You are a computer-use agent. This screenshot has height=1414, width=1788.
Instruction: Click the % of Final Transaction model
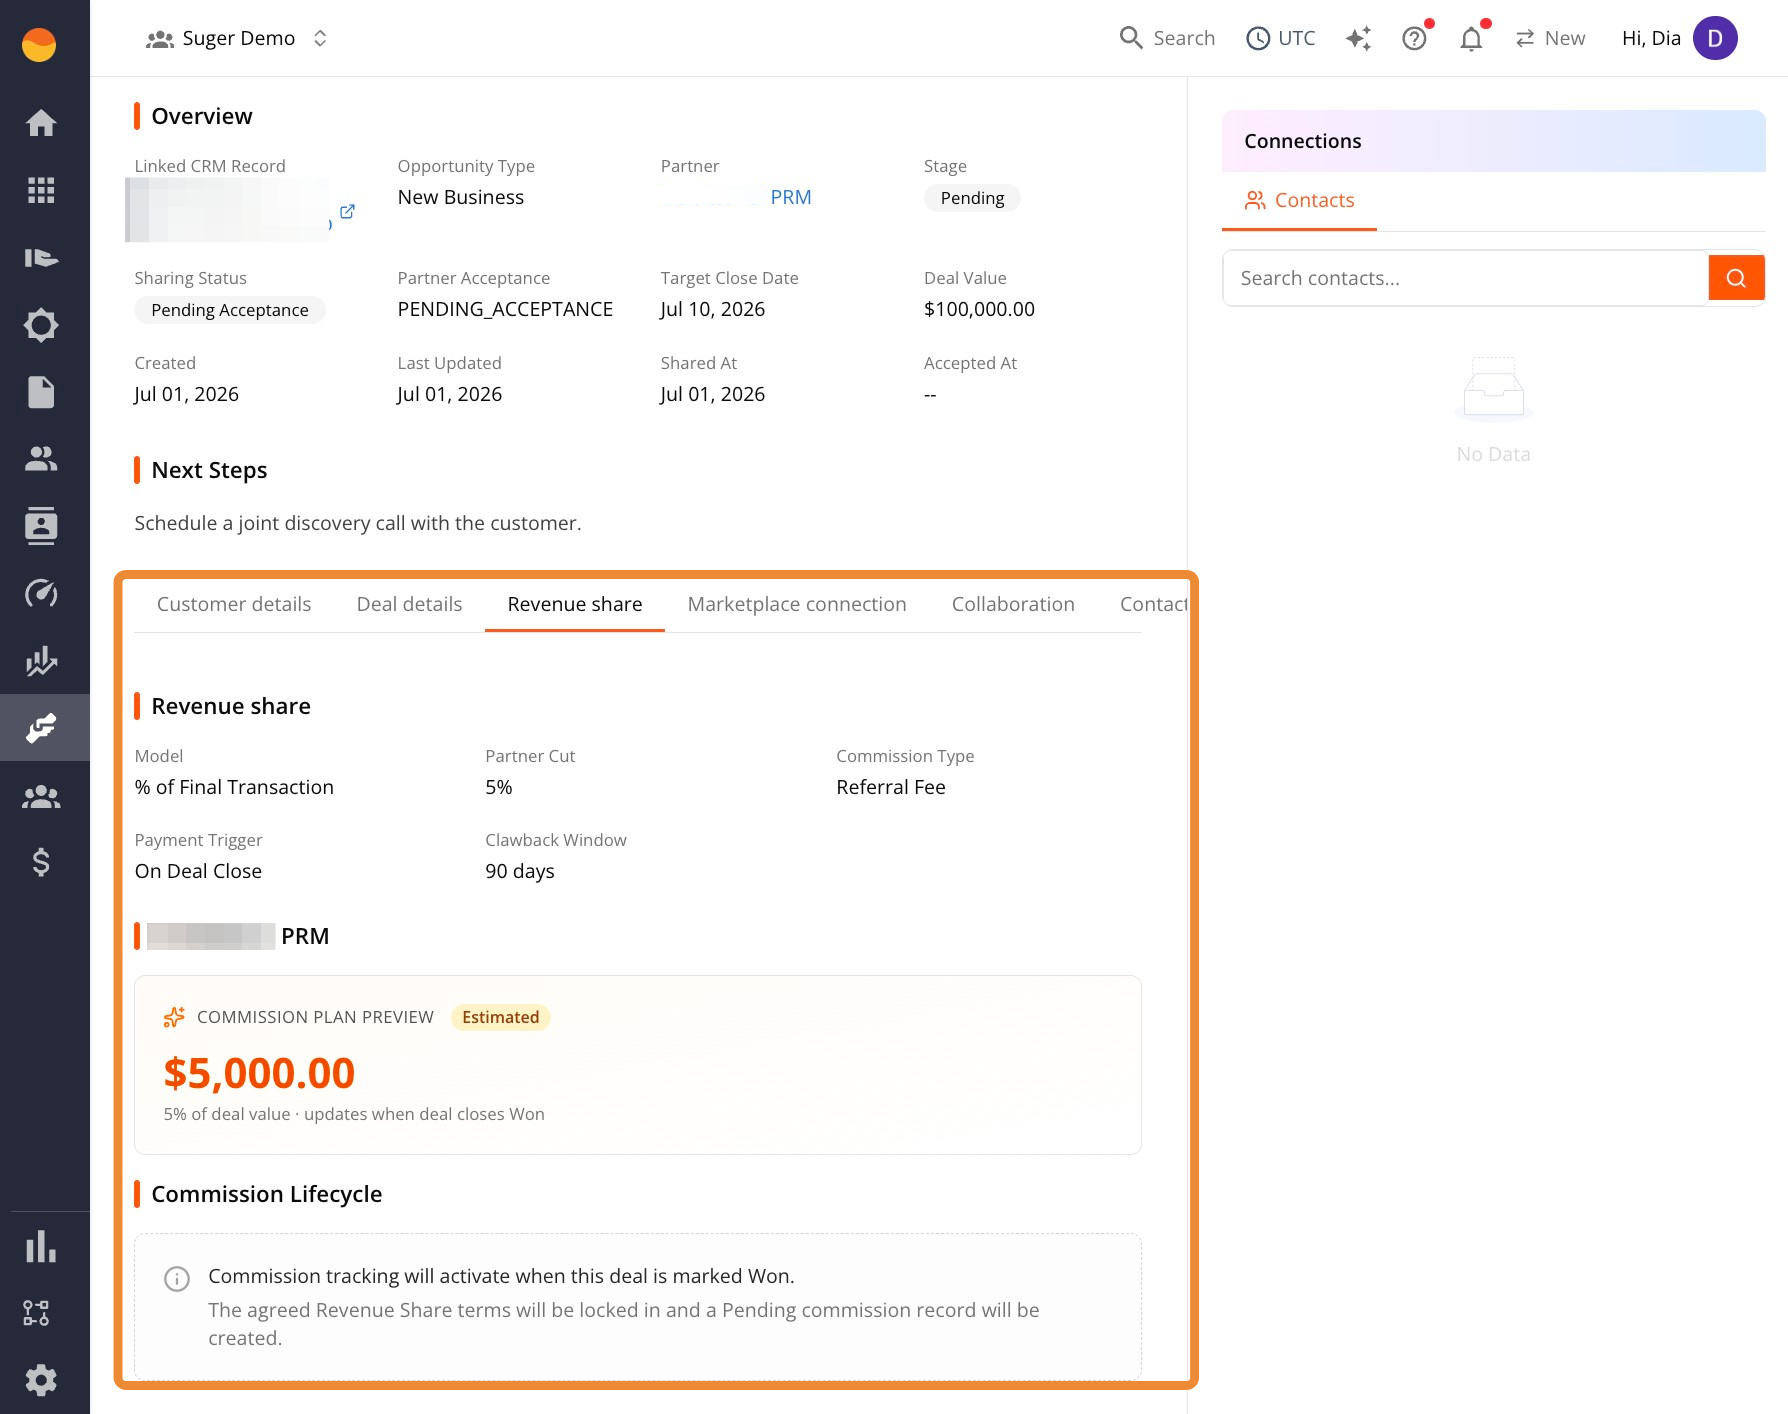point(234,787)
